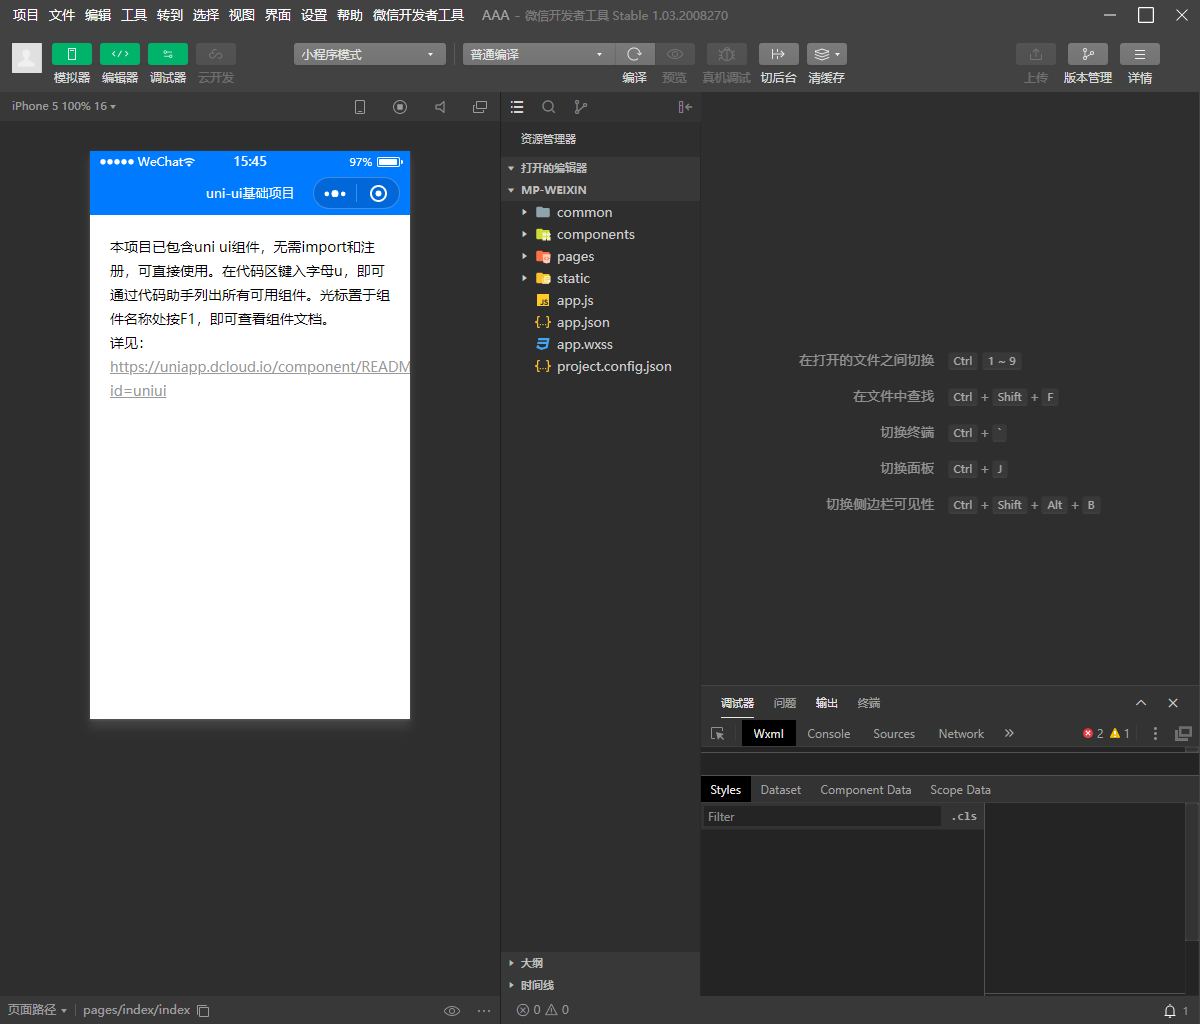Maximize debugger panel with up chevron
1200x1024 pixels.
pyautogui.click(x=1141, y=703)
